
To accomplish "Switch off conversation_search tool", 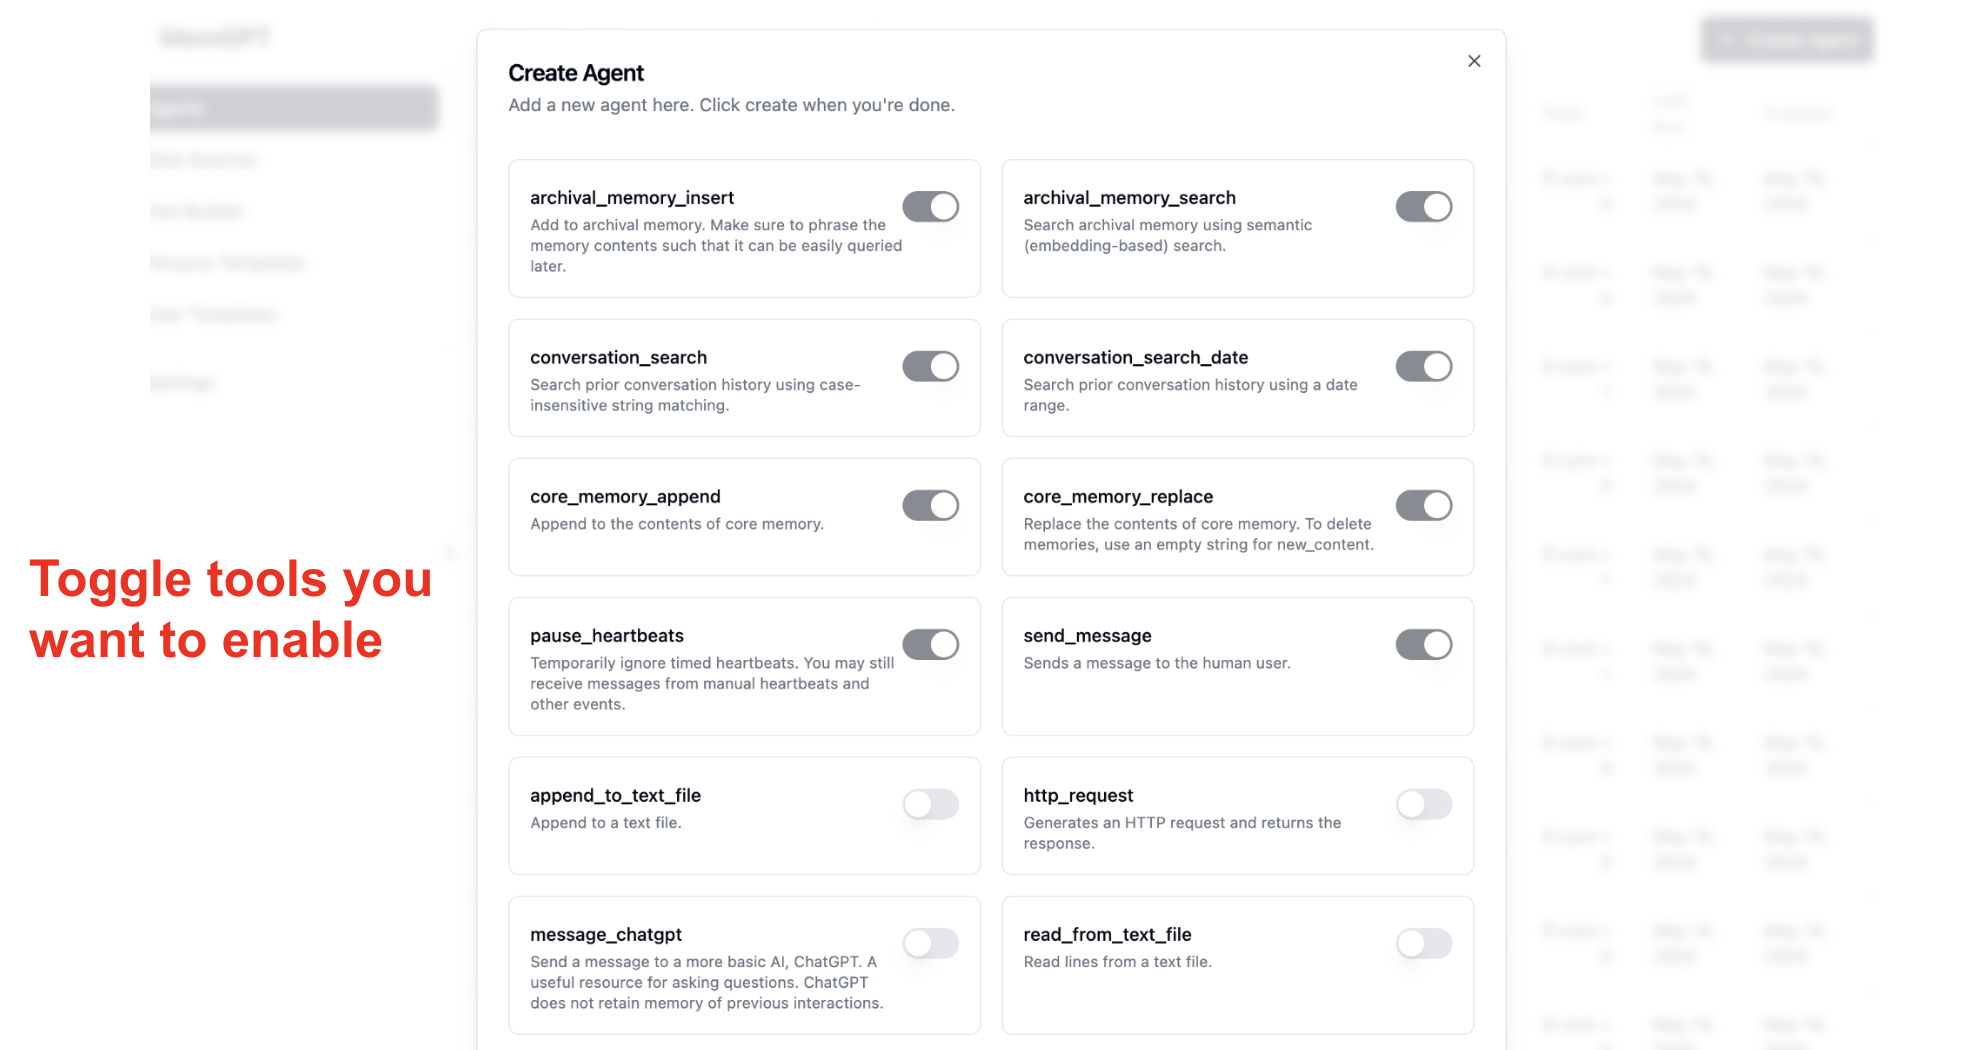I will [930, 367].
